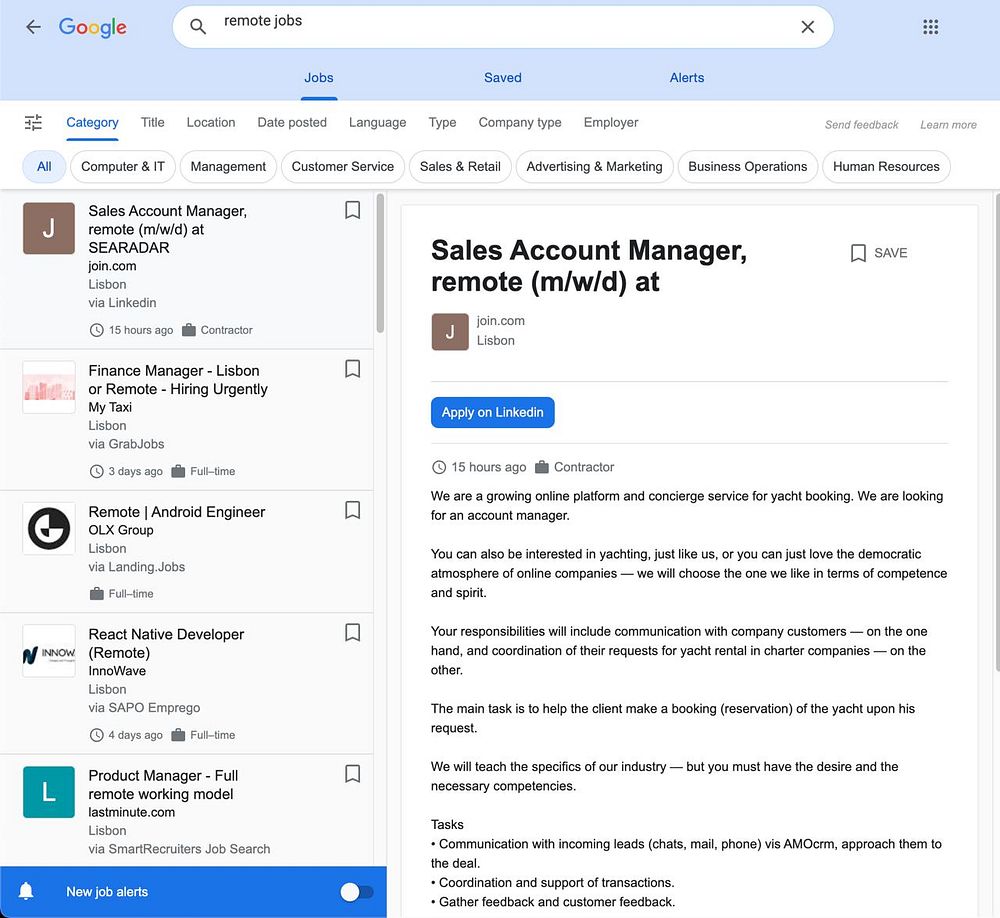The image size is (1000, 918).
Task: Open the Google logo homepage
Action: [92, 27]
